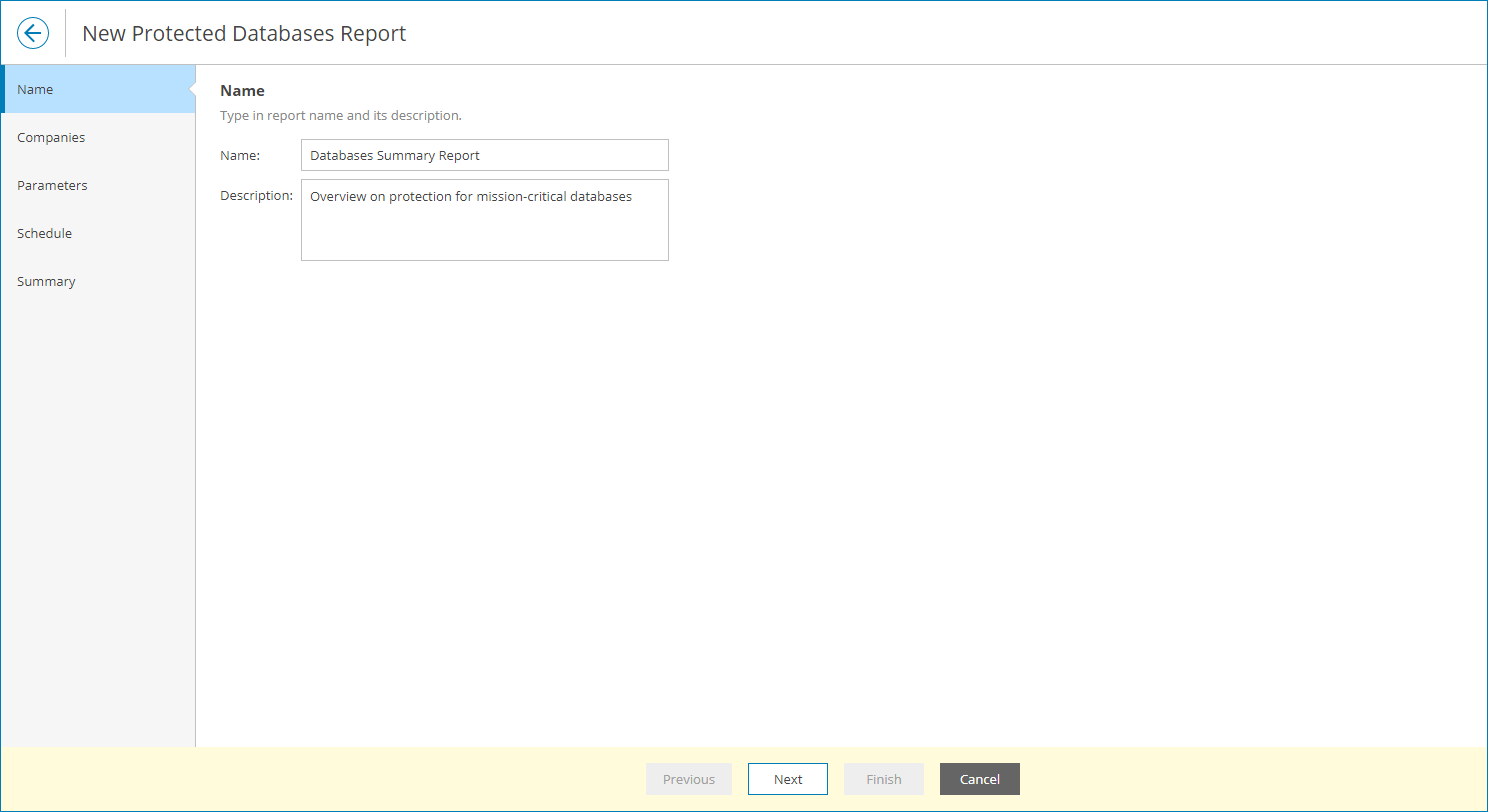The width and height of the screenshot is (1488, 812).
Task: Open the Parameters step
Action: tap(52, 185)
